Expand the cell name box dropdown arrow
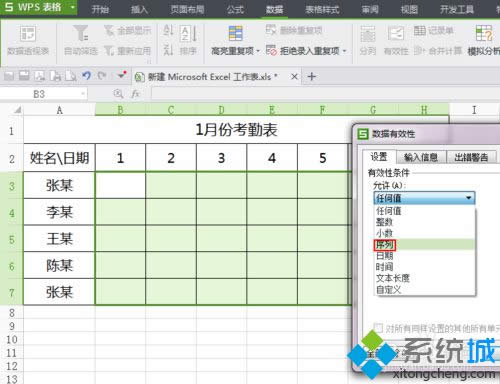This screenshot has width=500, height=384. pos(83,94)
